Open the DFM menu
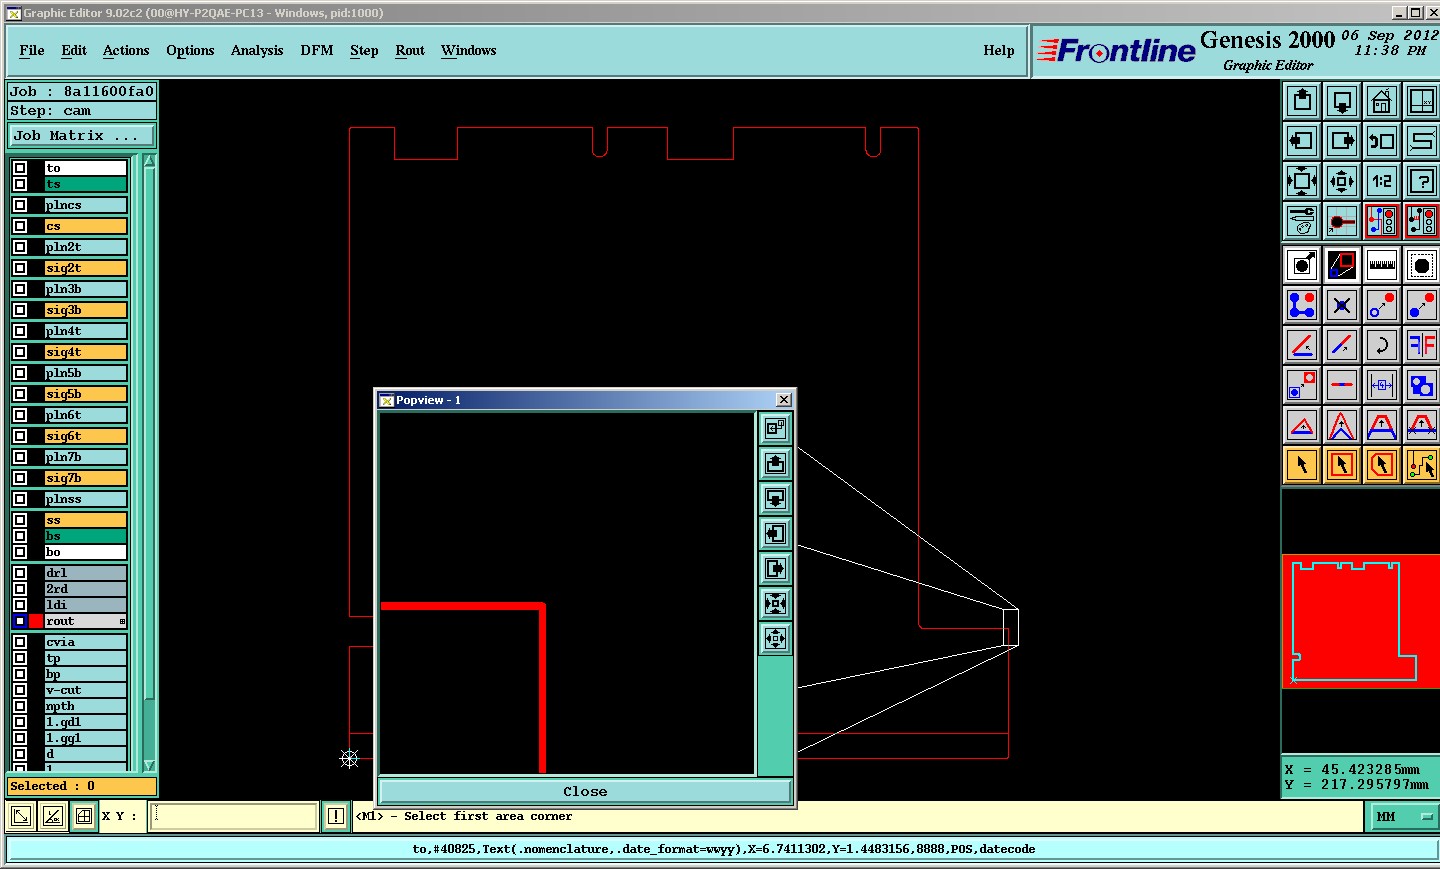Screen dimensions: 1440x869 (317, 51)
